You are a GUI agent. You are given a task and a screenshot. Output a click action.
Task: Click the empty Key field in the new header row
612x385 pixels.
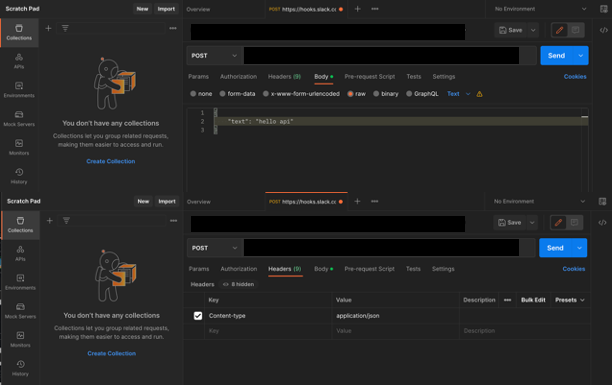[x=268, y=331]
